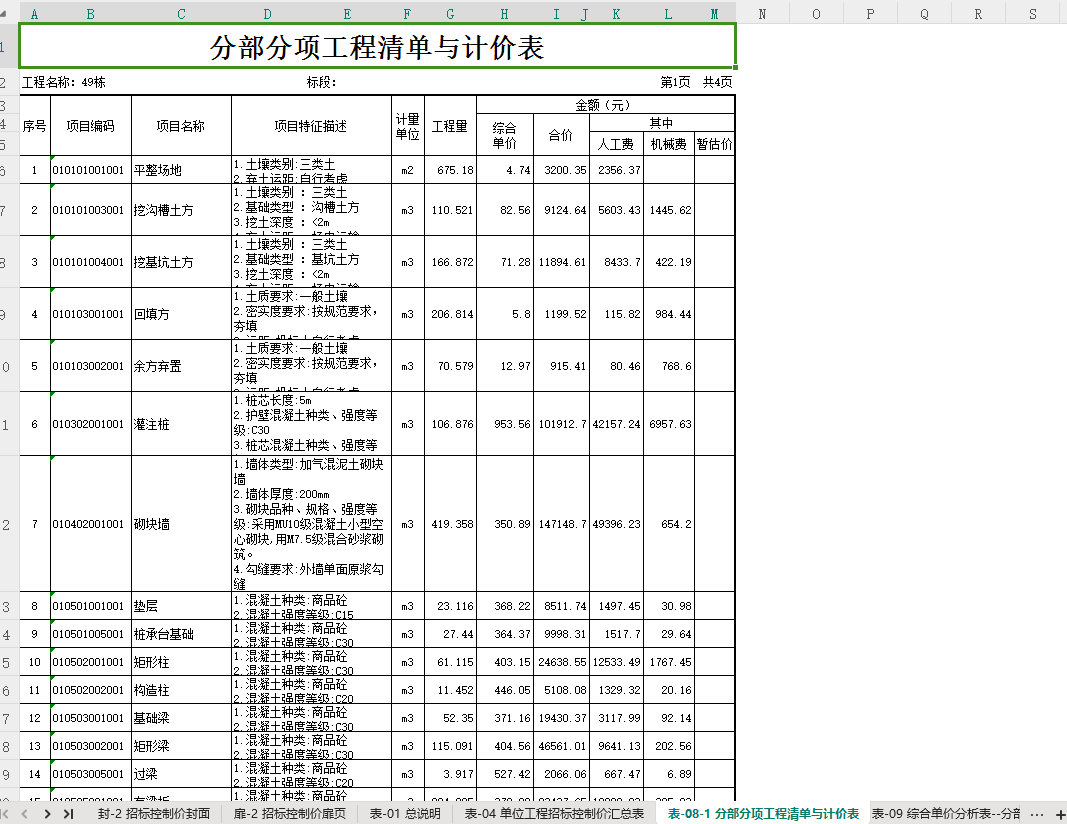This screenshot has height=824, width=1067.
Task: Click the 项目特征描述 header cell
Action: pyautogui.click(x=311, y=126)
